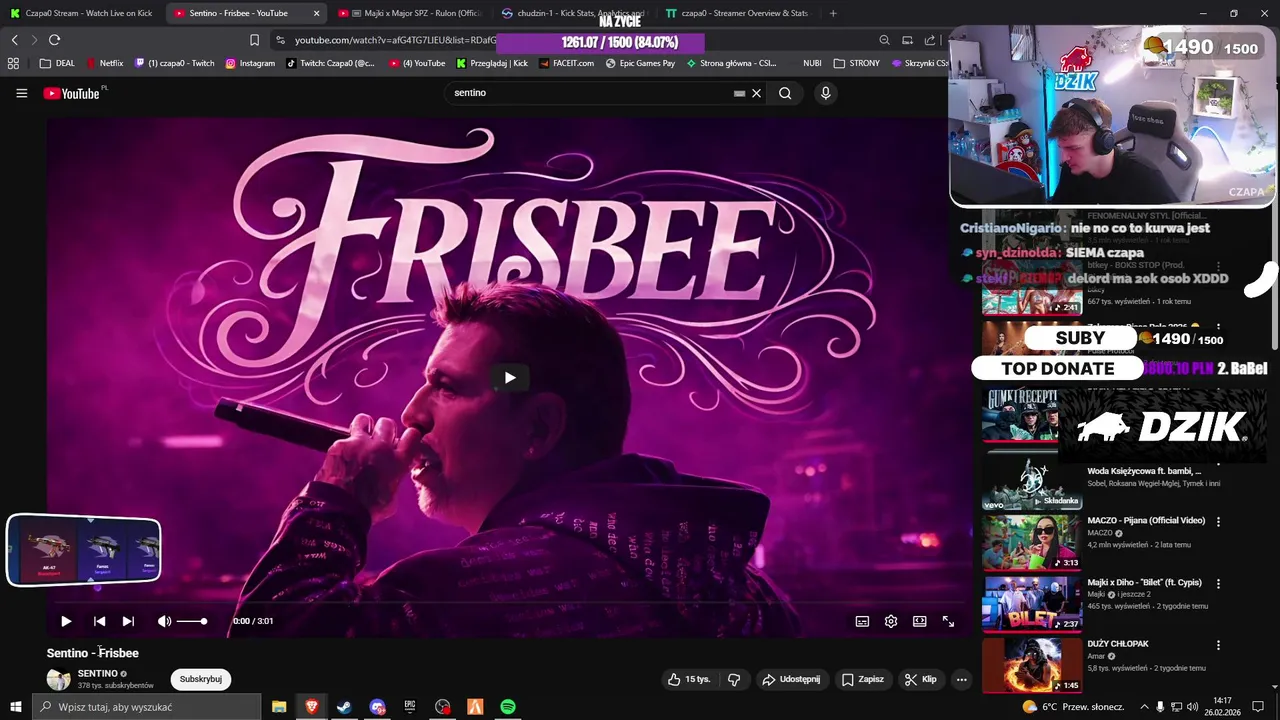Switch to the chudzin-1 Kick Stats tab
1280x720 pixels.
point(573,13)
